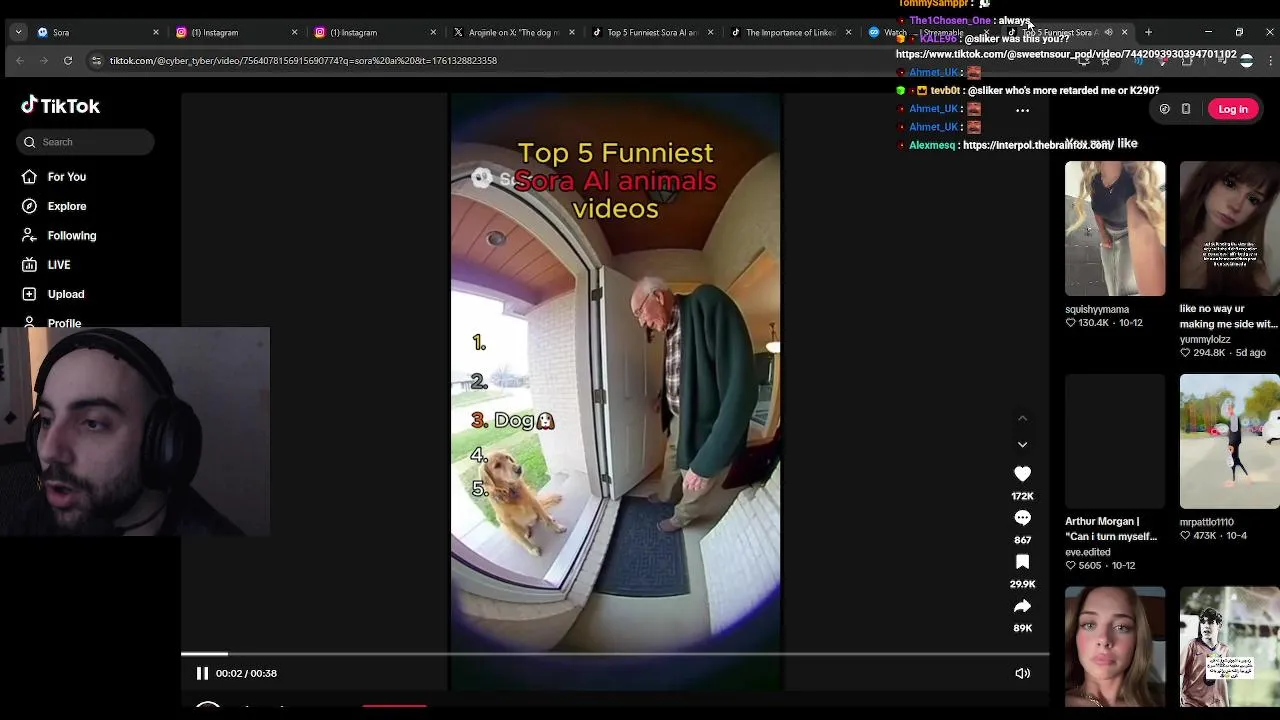
Task: Click the browser back arrow
Action: click(20, 60)
